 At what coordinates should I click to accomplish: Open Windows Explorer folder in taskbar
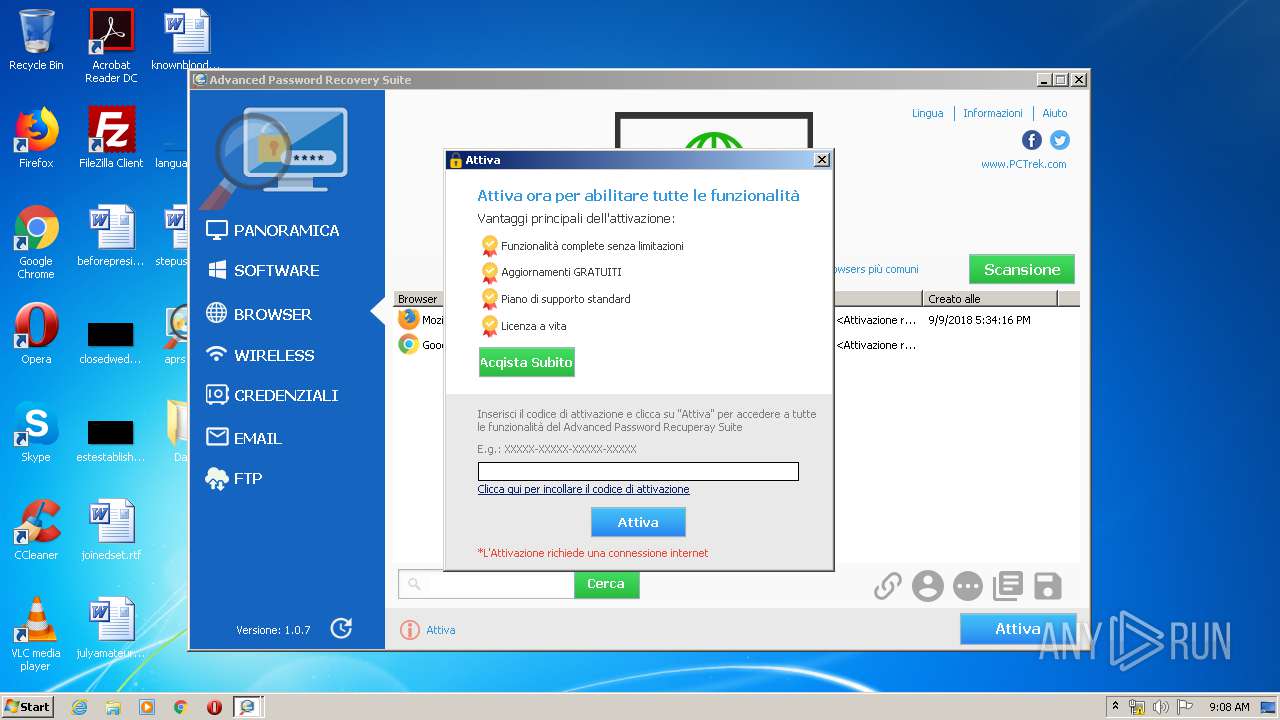coord(113,707)
